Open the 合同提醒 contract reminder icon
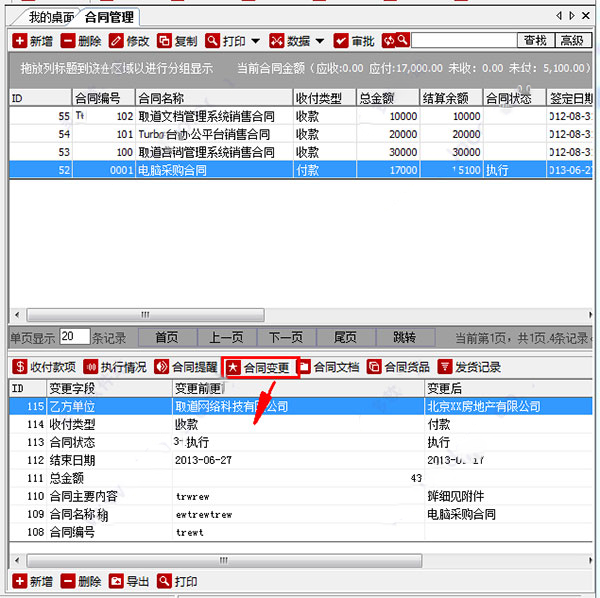600x598 pixels. pos(161,367)
